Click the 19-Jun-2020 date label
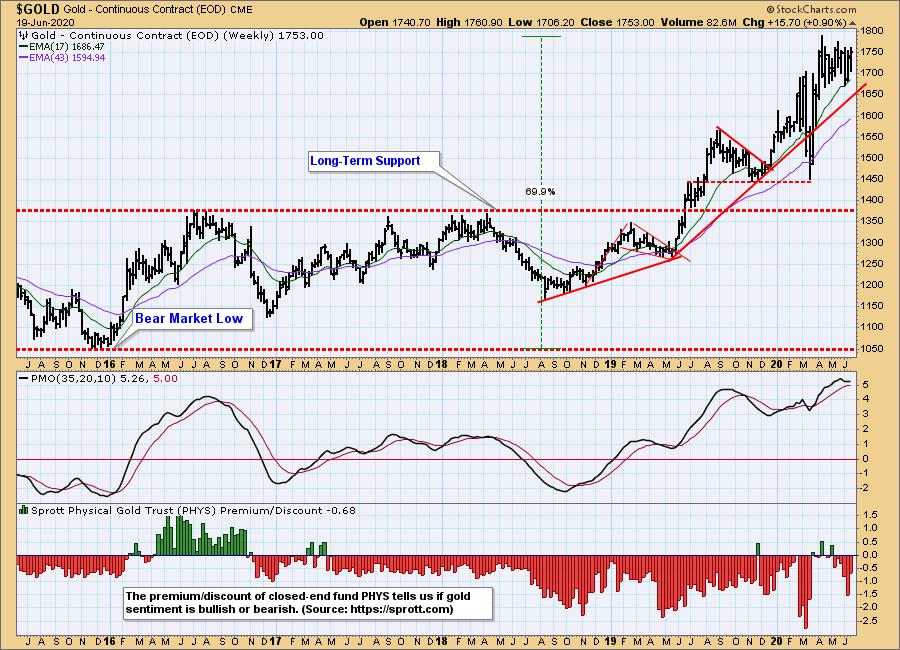This screenshot has width=900, height=650. (44, 22)
